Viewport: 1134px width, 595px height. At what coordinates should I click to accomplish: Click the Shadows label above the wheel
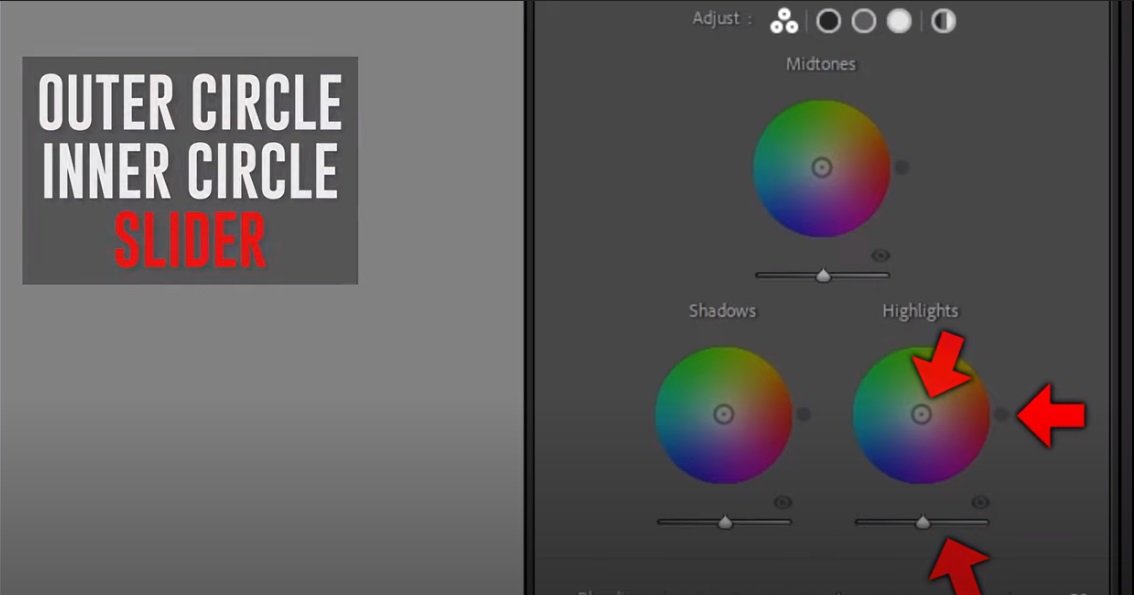(x=722, y=311)
